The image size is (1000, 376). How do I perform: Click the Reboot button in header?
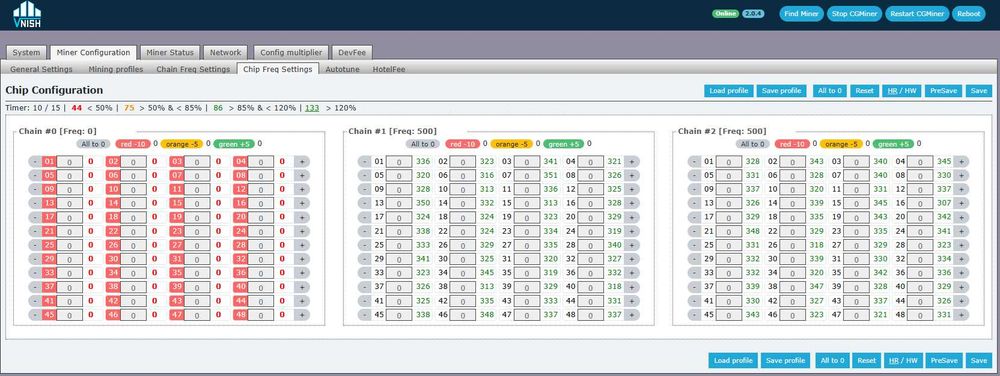pos(968,14)
